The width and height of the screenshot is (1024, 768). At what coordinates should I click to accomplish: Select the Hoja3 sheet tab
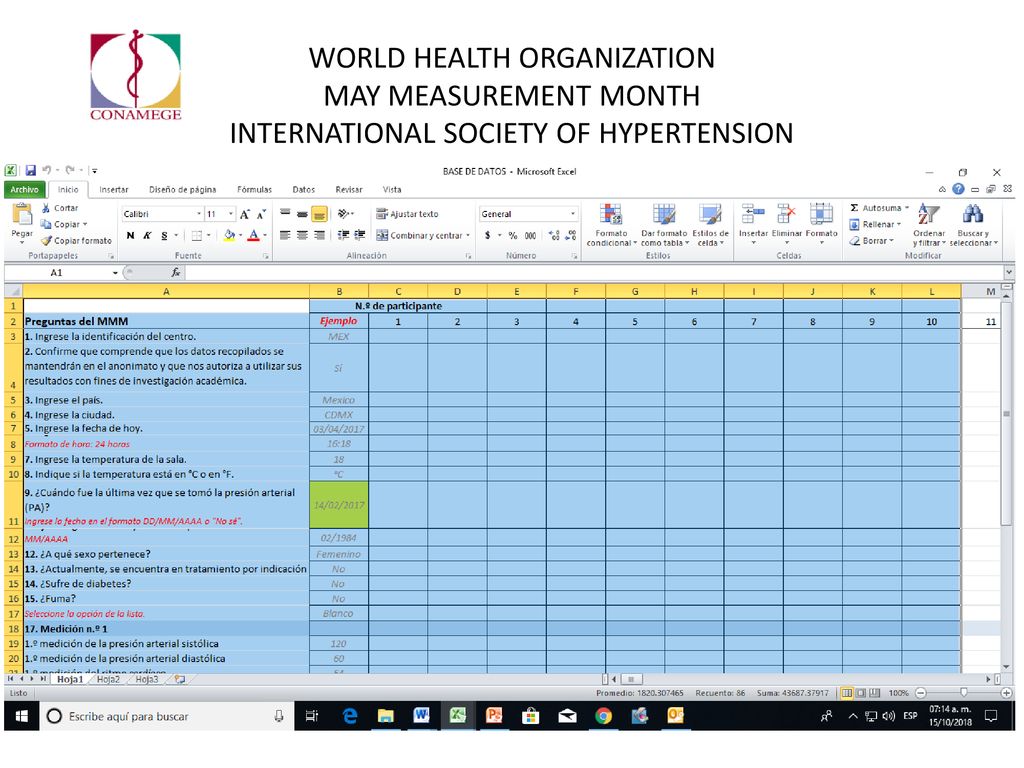(147, 679)
